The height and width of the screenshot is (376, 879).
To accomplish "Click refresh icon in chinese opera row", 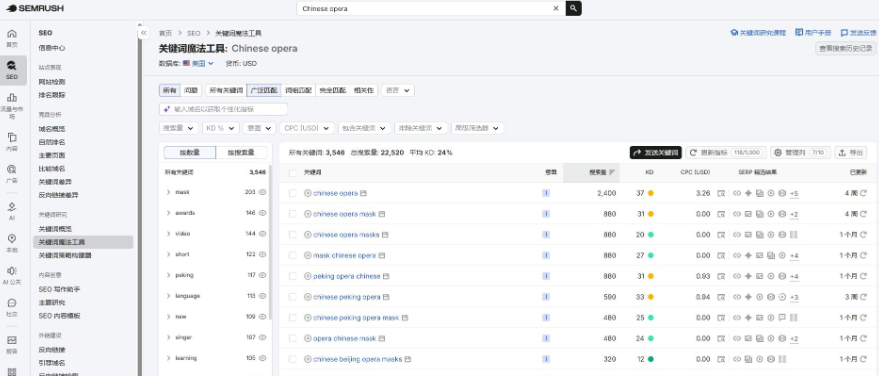I will pyautogui.click(x=863, y=193).
